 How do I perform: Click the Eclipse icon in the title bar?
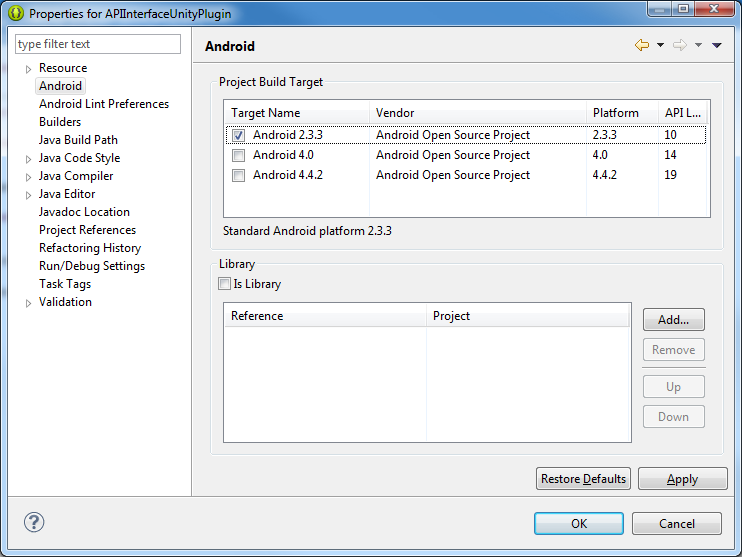16,13
